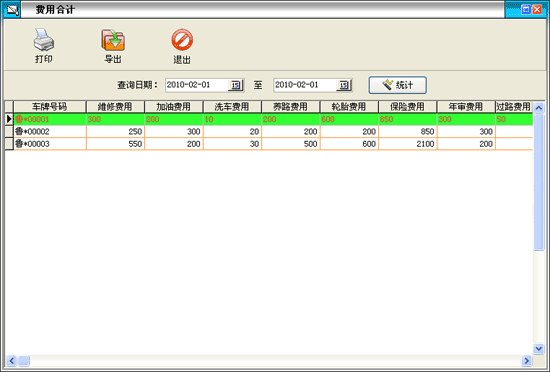
Task: Close the 费用合计 window
Action: [x=537, y=9]
